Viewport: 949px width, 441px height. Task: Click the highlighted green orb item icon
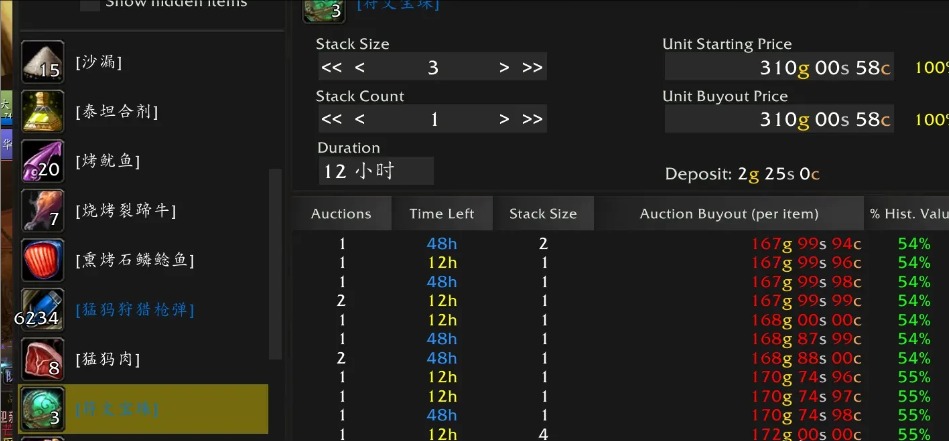[42, 409]
